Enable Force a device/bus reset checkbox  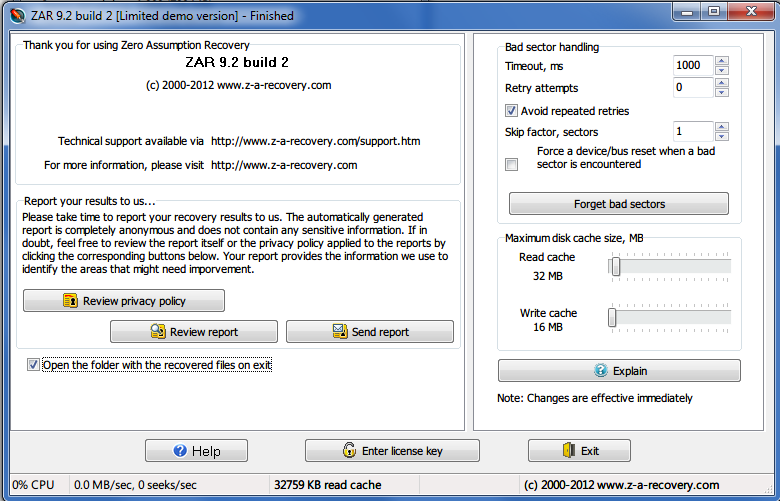tap(512, 164)
